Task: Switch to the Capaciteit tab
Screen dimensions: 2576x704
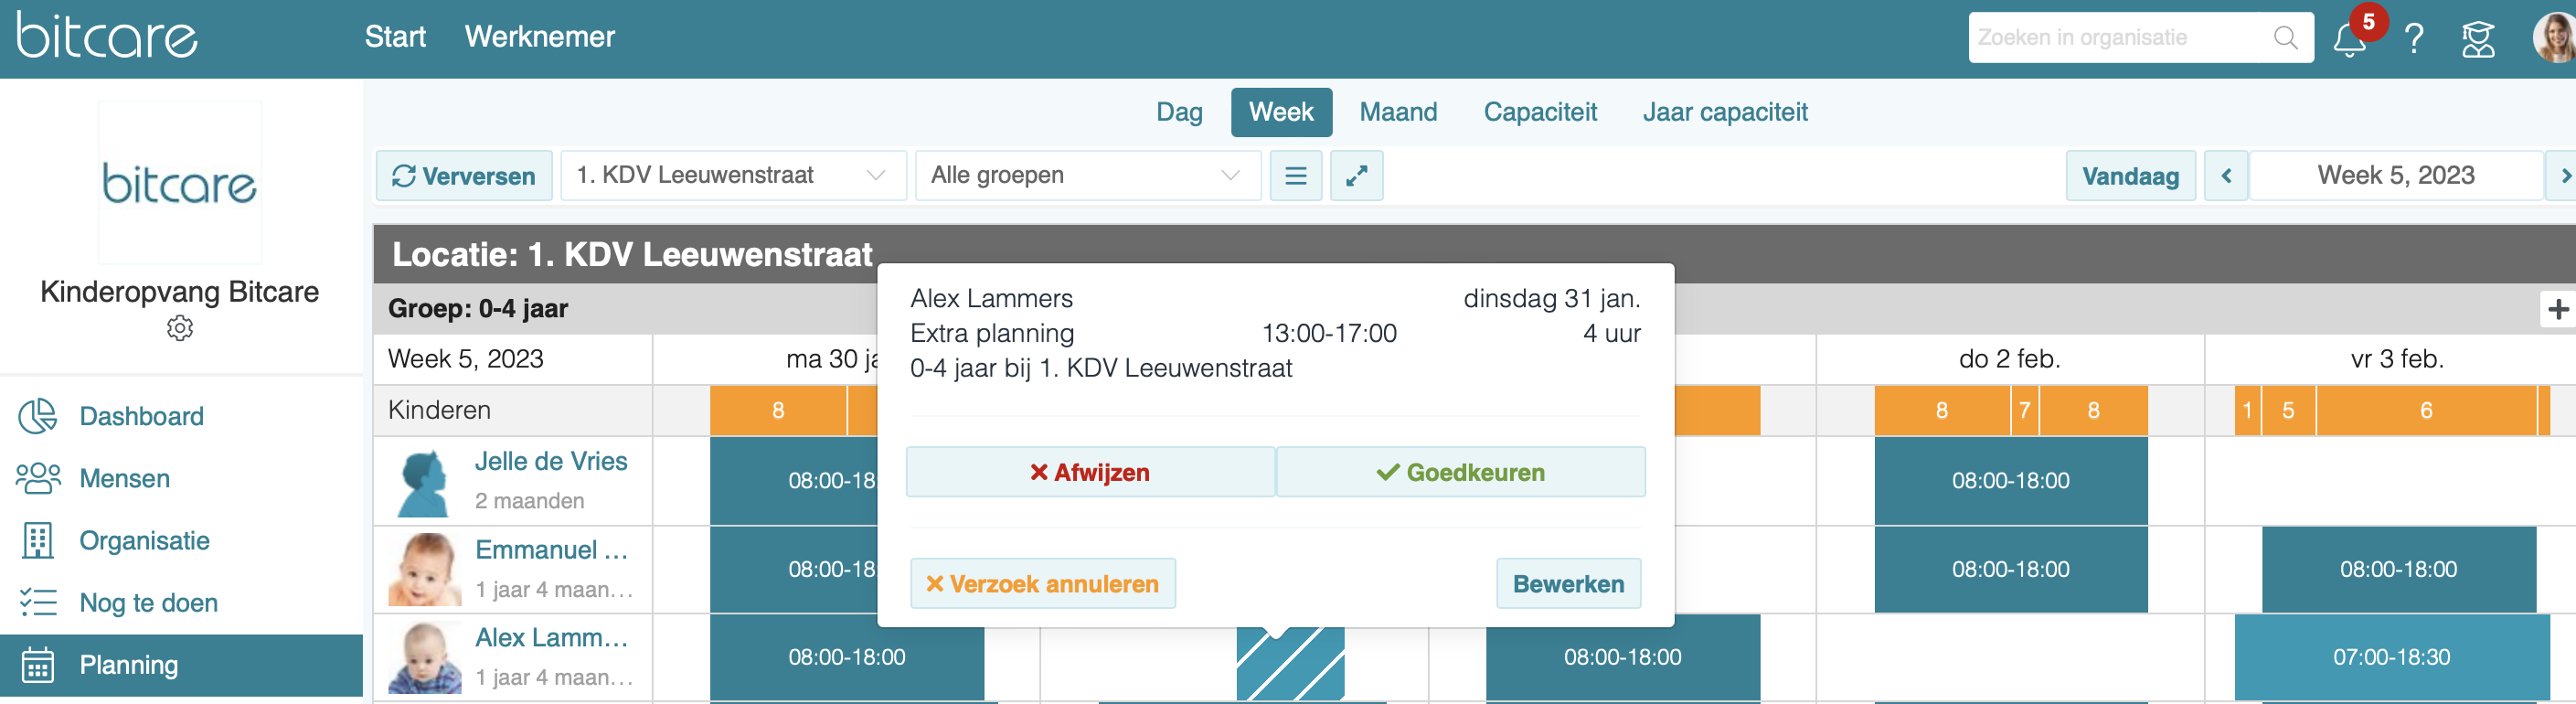Action: pyautogui.click(x=1540, y=112)
